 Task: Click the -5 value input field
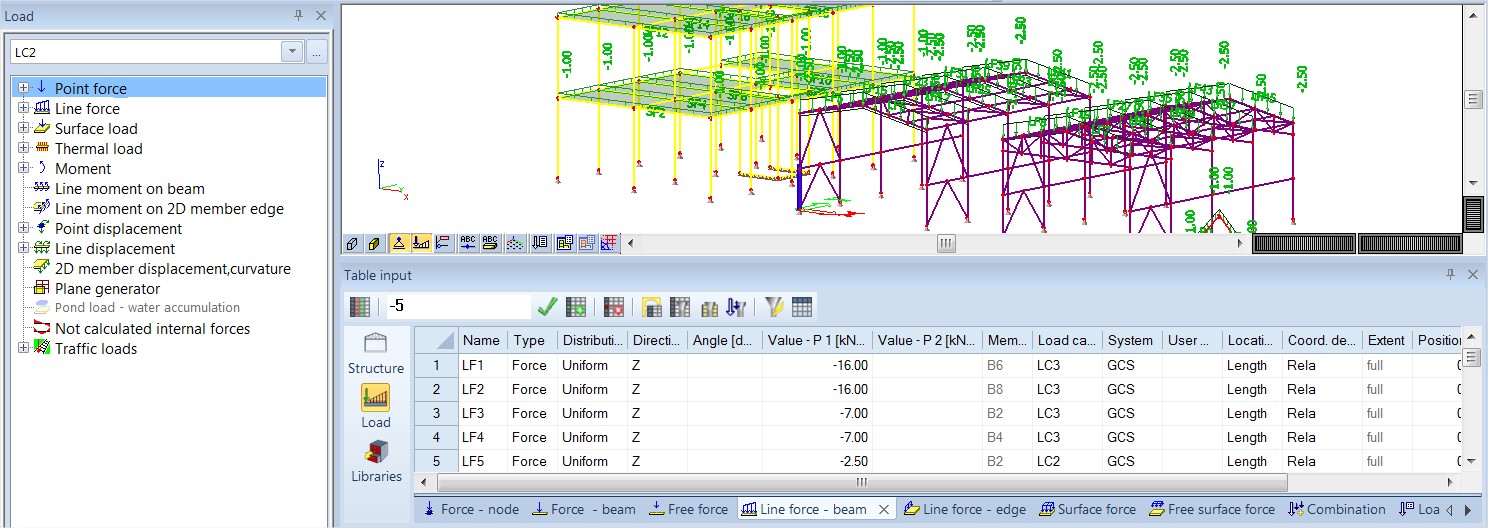457,307
